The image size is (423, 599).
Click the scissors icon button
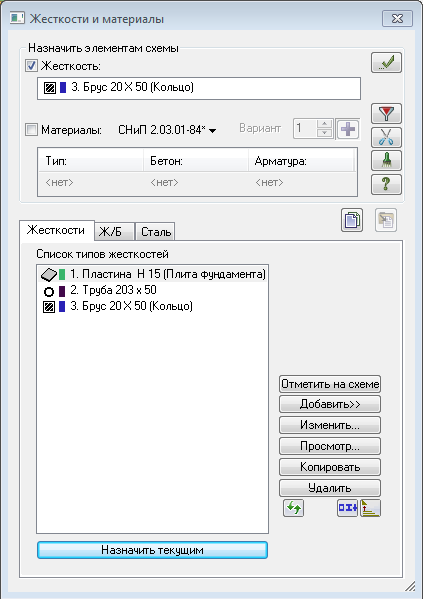[x=386, y=137]
